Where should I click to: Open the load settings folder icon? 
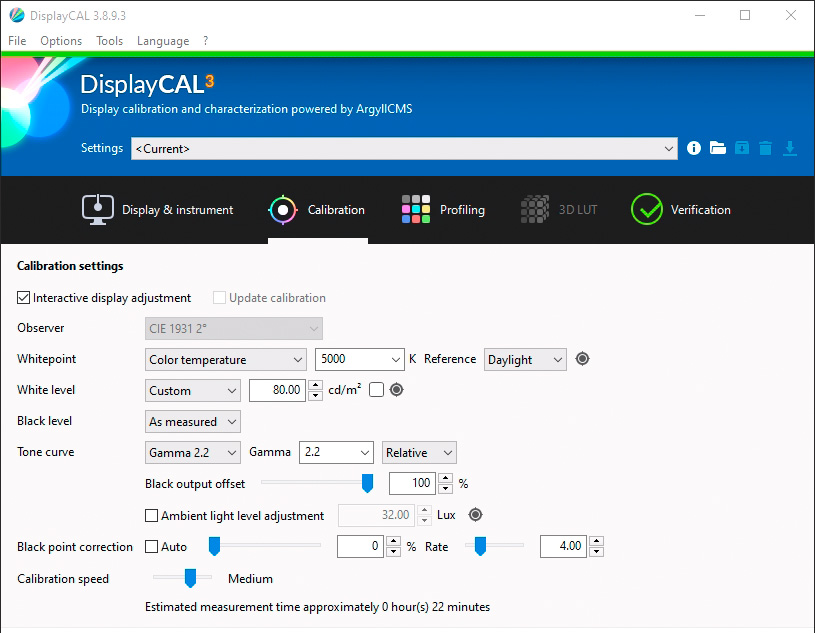[x=718, y=148]
